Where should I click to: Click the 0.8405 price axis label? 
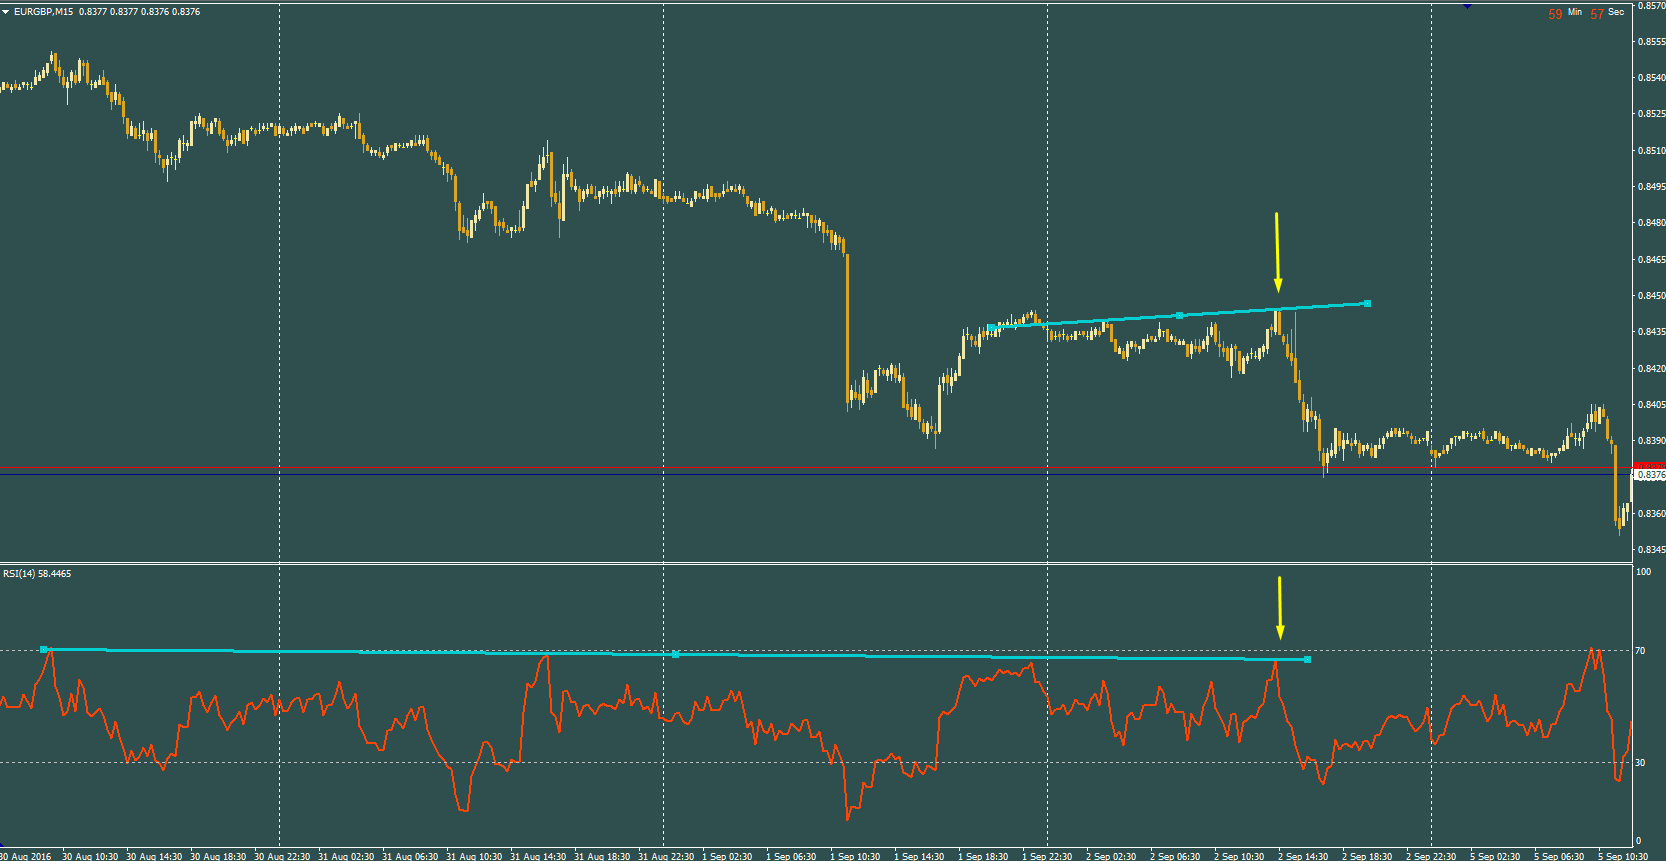coord(1651,405)
